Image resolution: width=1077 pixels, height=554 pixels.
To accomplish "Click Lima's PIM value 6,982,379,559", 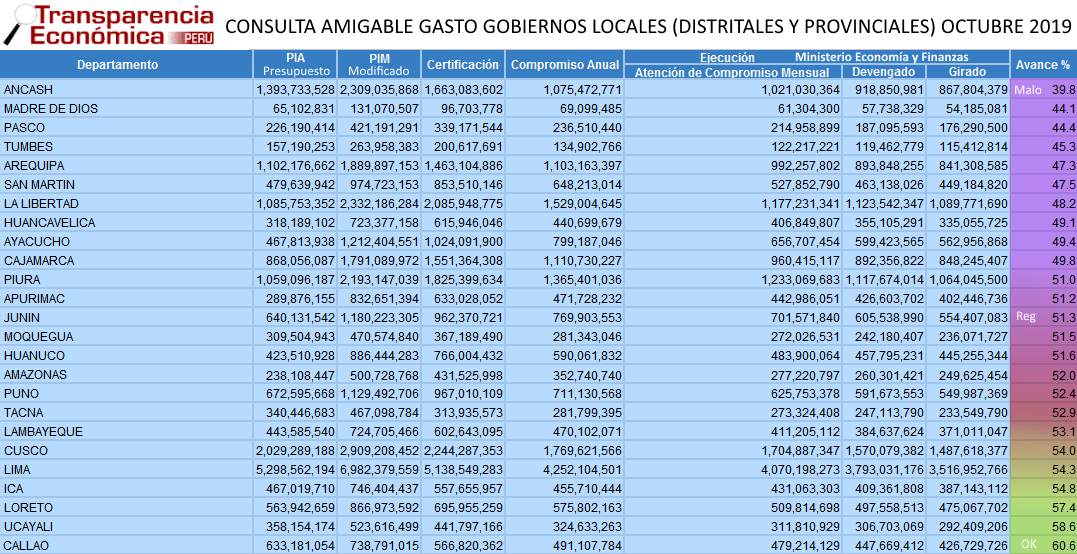I will tap(379, 470).
